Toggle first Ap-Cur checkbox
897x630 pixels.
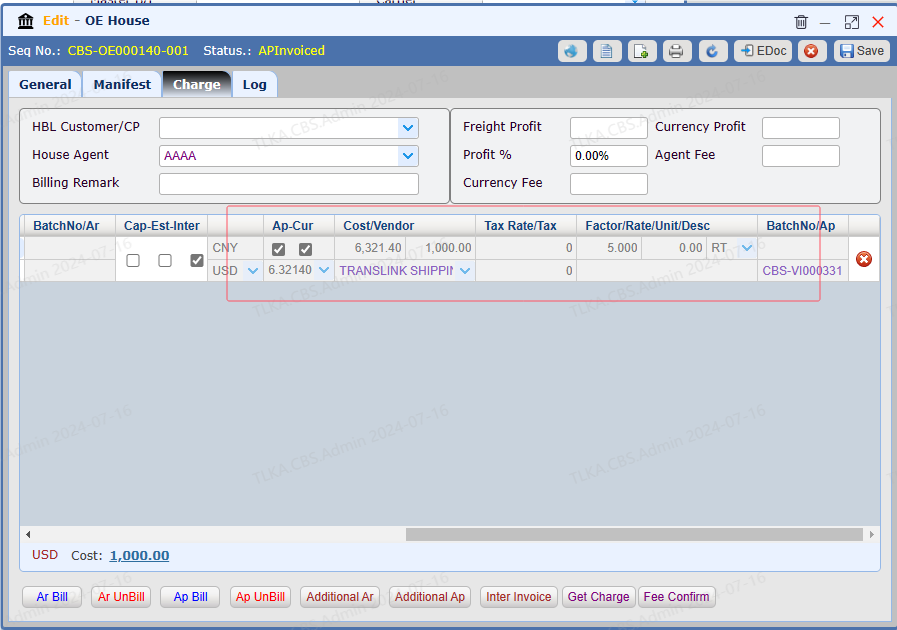(279, 249)
